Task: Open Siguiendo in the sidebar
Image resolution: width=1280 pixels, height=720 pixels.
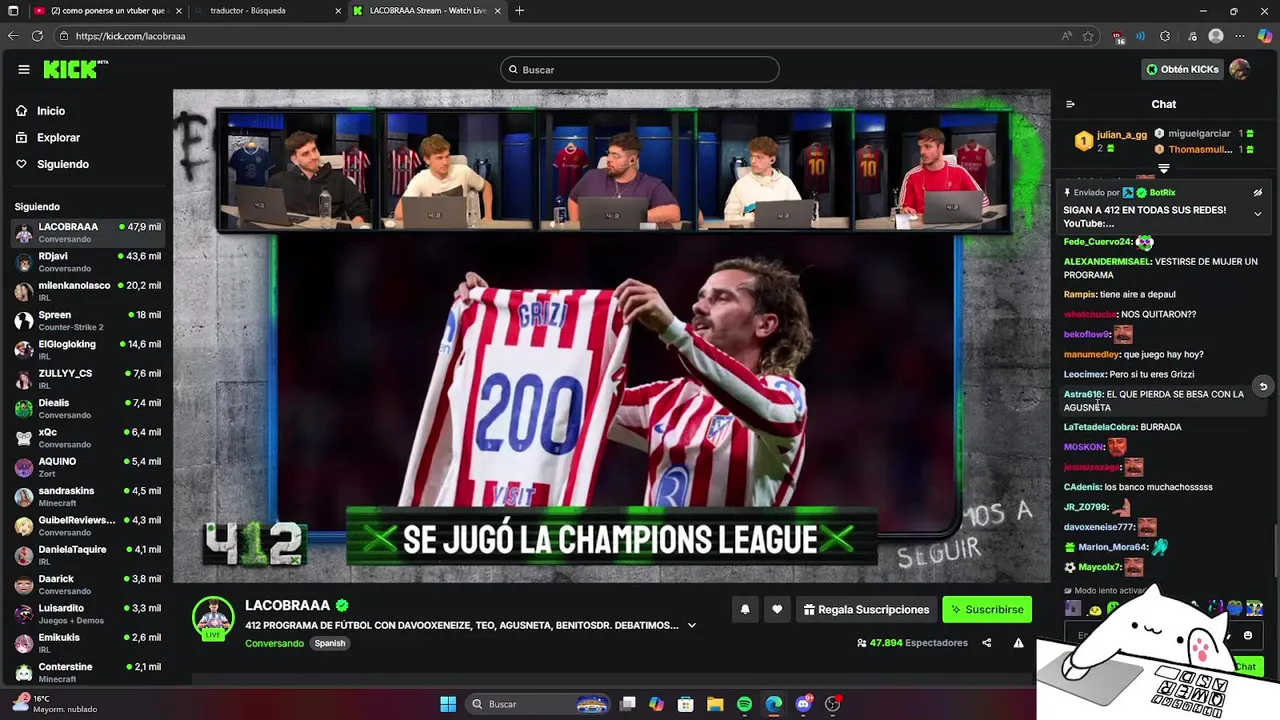Action: tap(62, 164)
